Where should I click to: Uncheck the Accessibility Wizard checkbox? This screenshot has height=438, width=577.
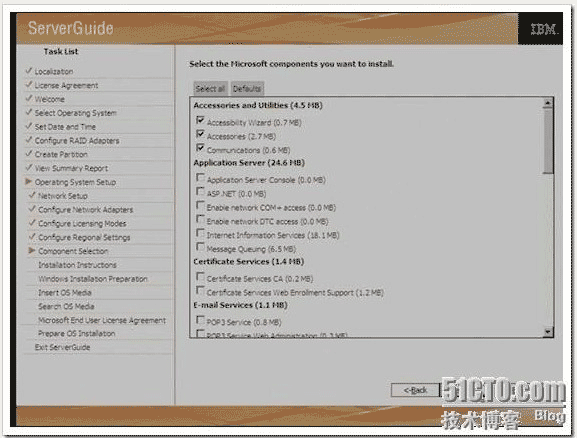200,120
